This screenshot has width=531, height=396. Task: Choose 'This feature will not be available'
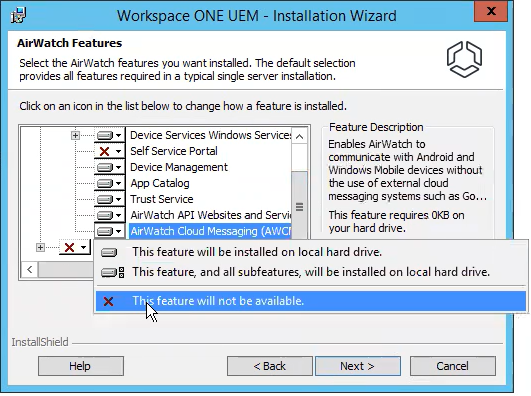tap(311, 301)
